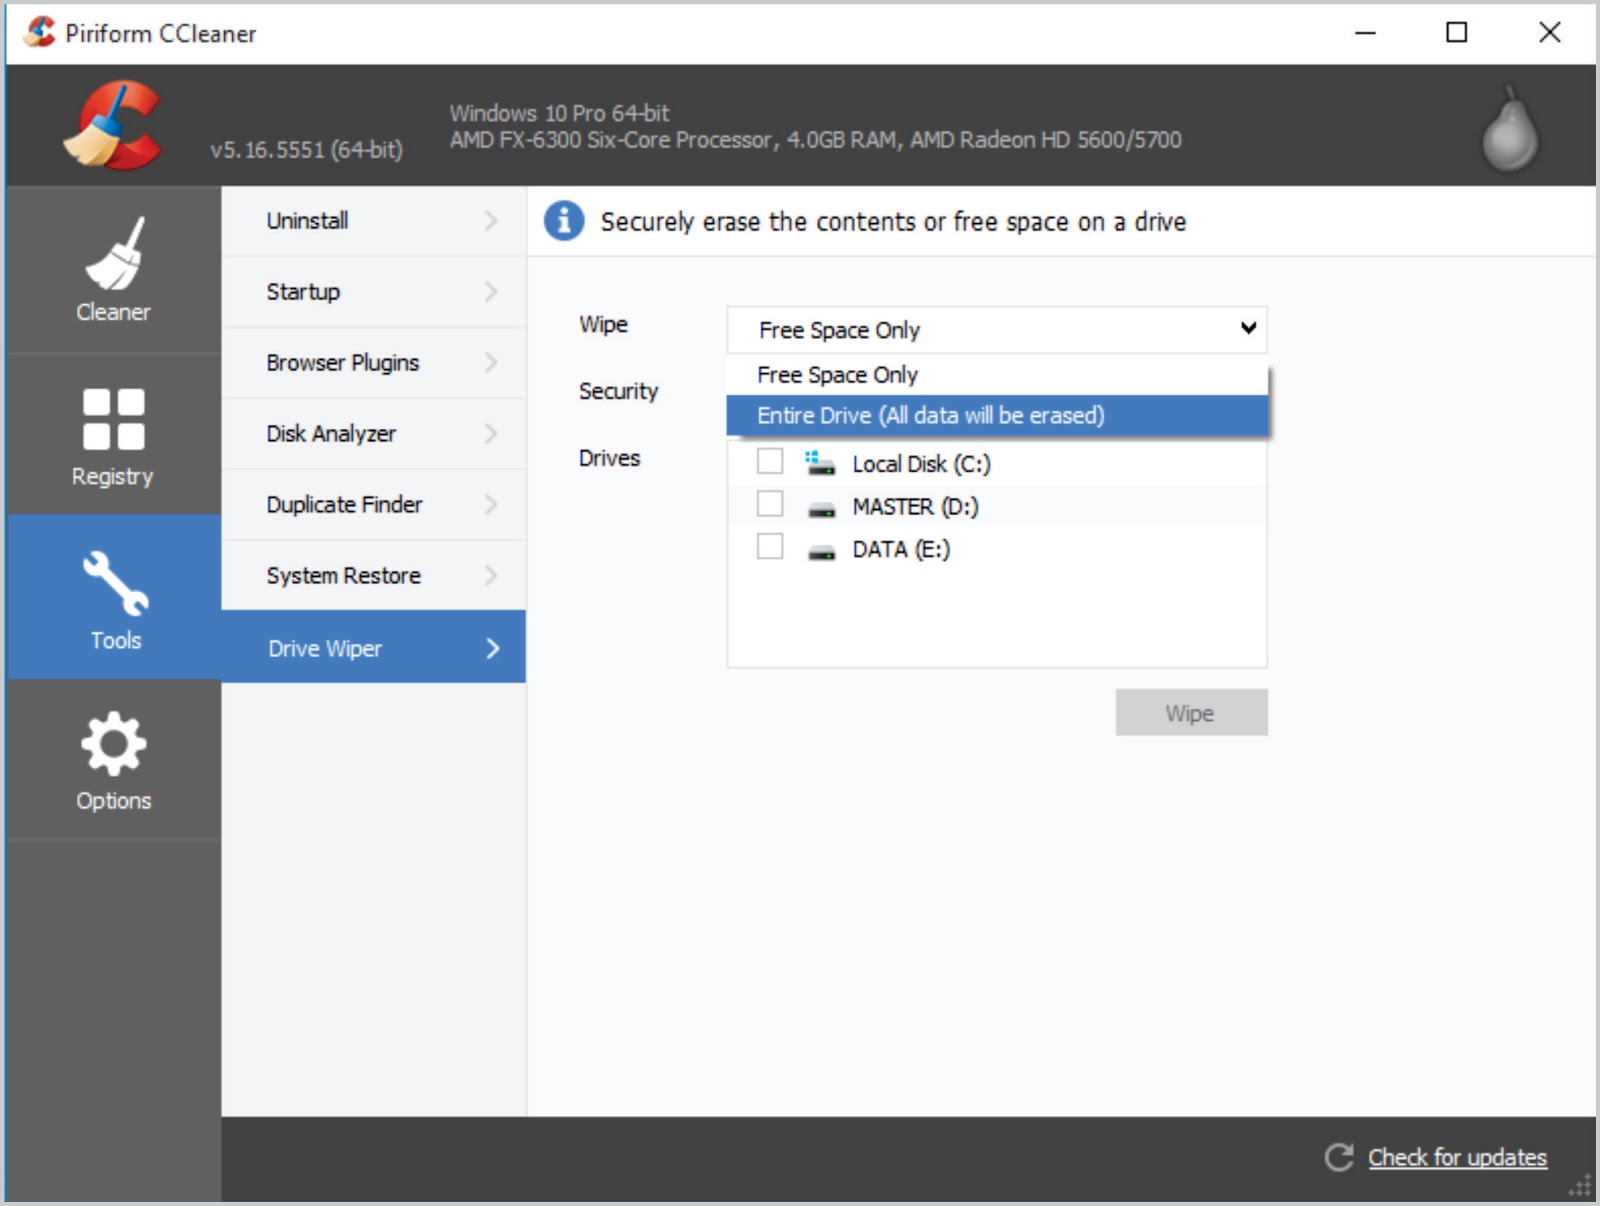Click the chevron beside Browser Plugins

[x=491, y=362]
